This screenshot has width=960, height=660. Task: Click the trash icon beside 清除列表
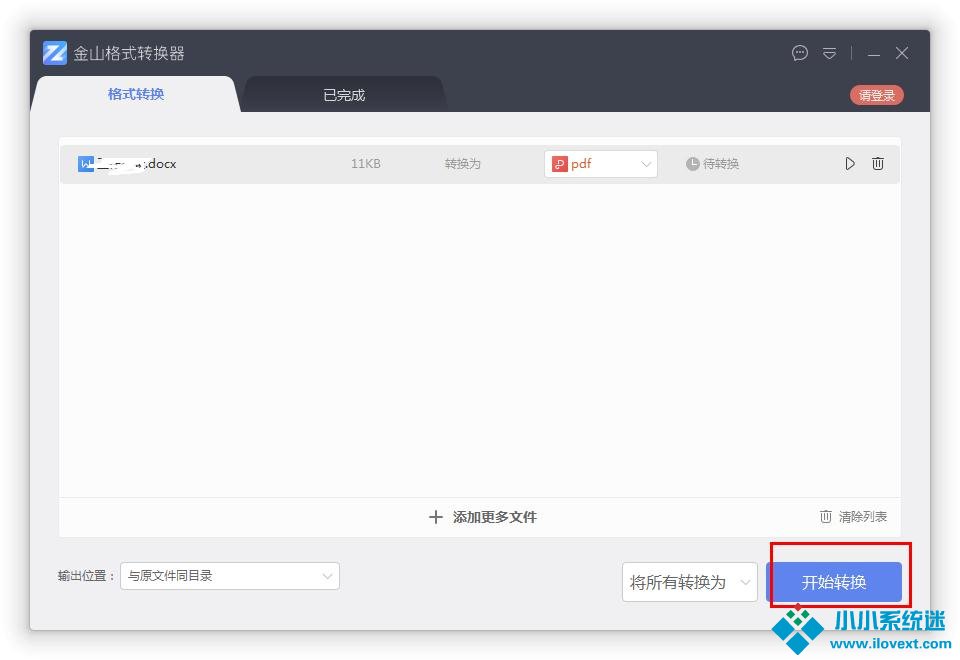[x=826, y=517]
